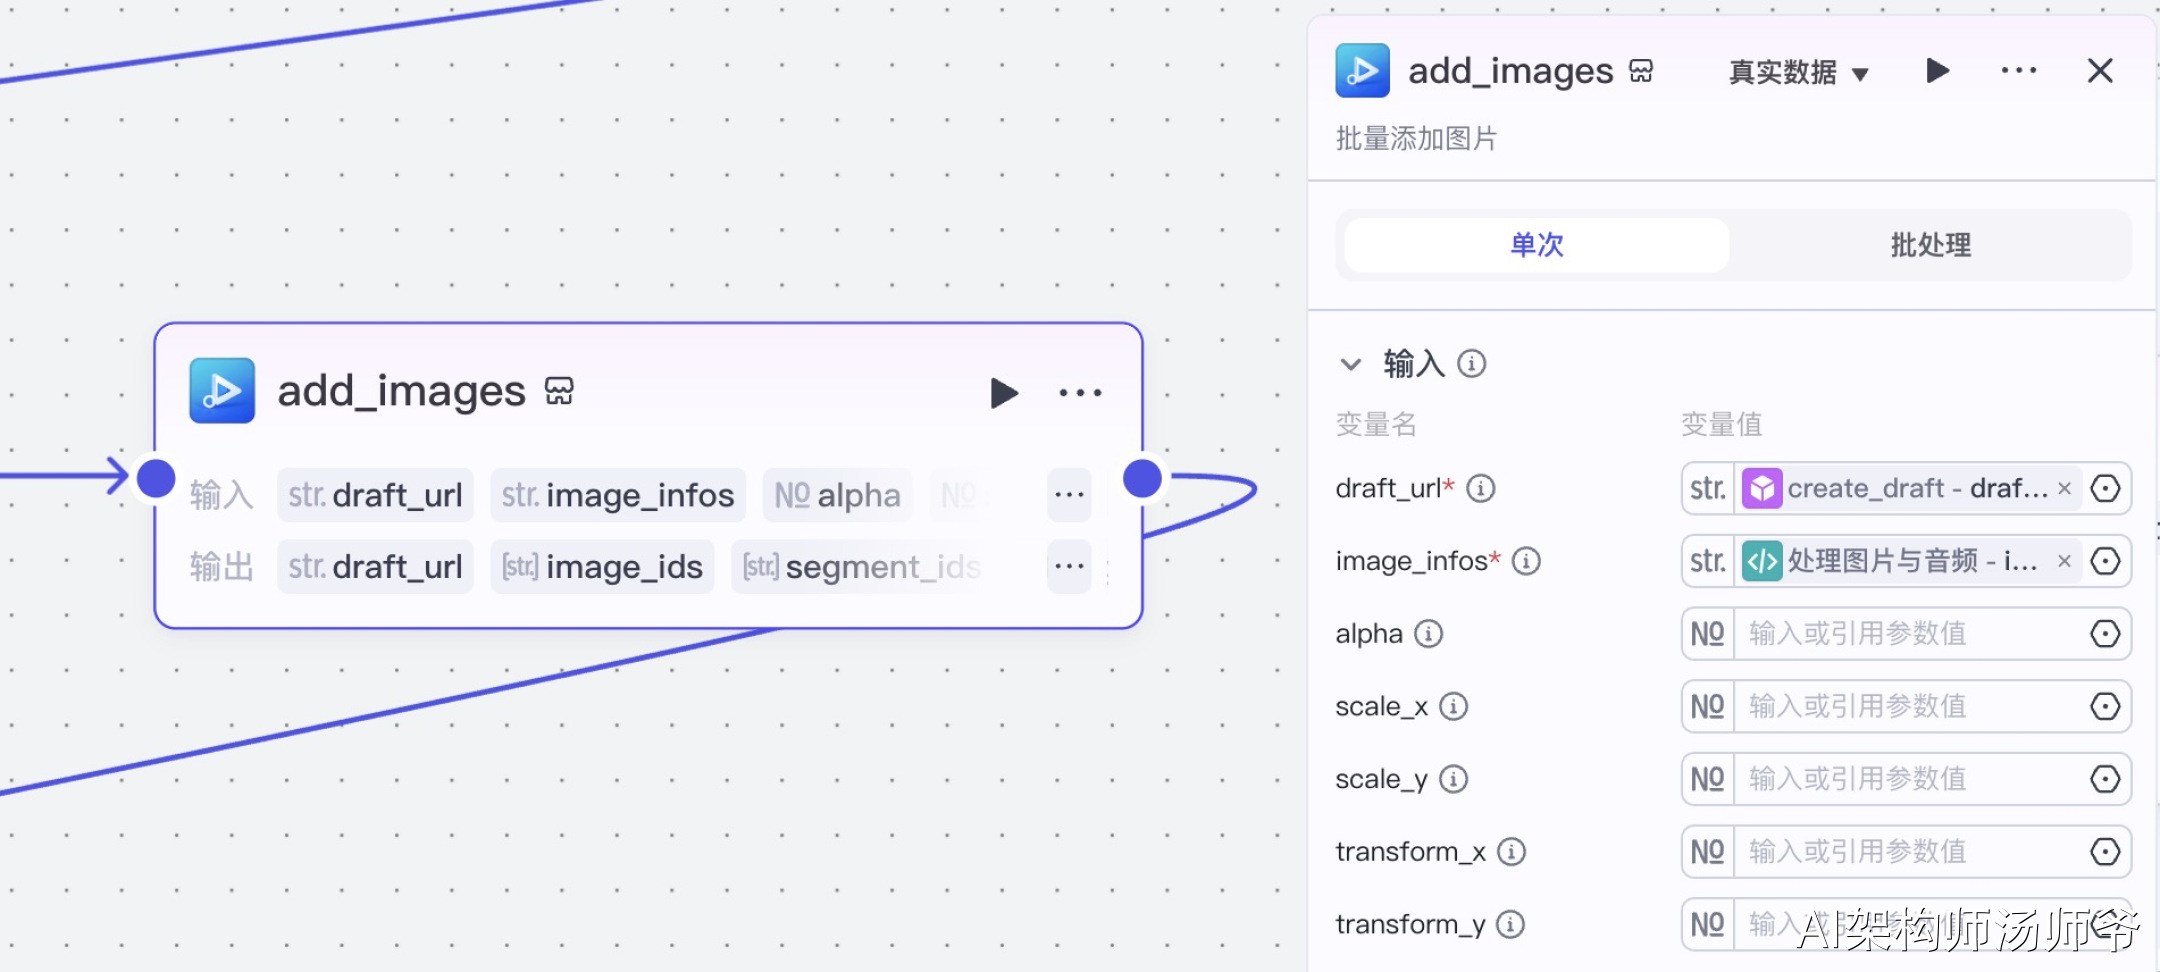Click the alpha value input field

pos(1905,634)
